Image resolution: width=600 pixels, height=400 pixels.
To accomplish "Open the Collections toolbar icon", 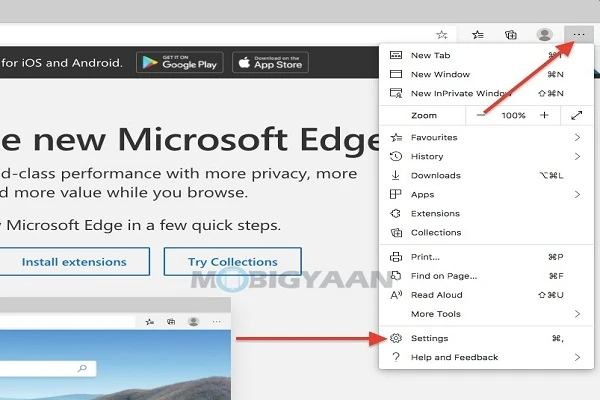I will click(x=511, y=34).
